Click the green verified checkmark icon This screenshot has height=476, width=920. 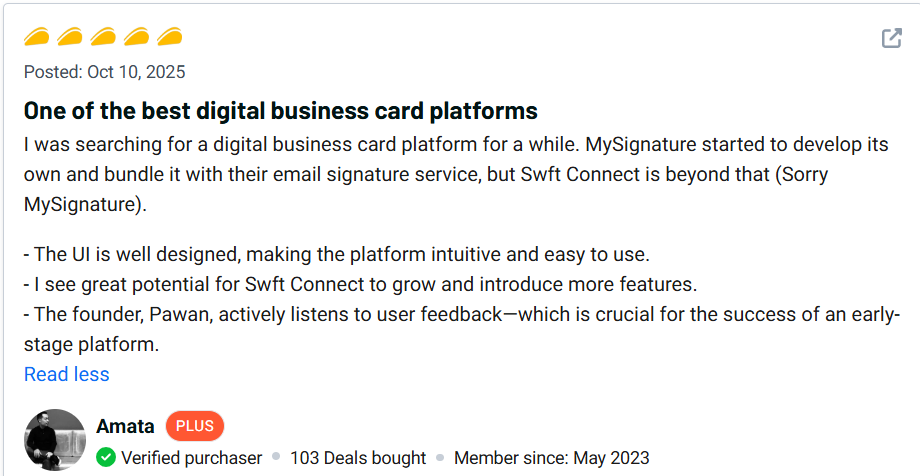tap(106, 458)
